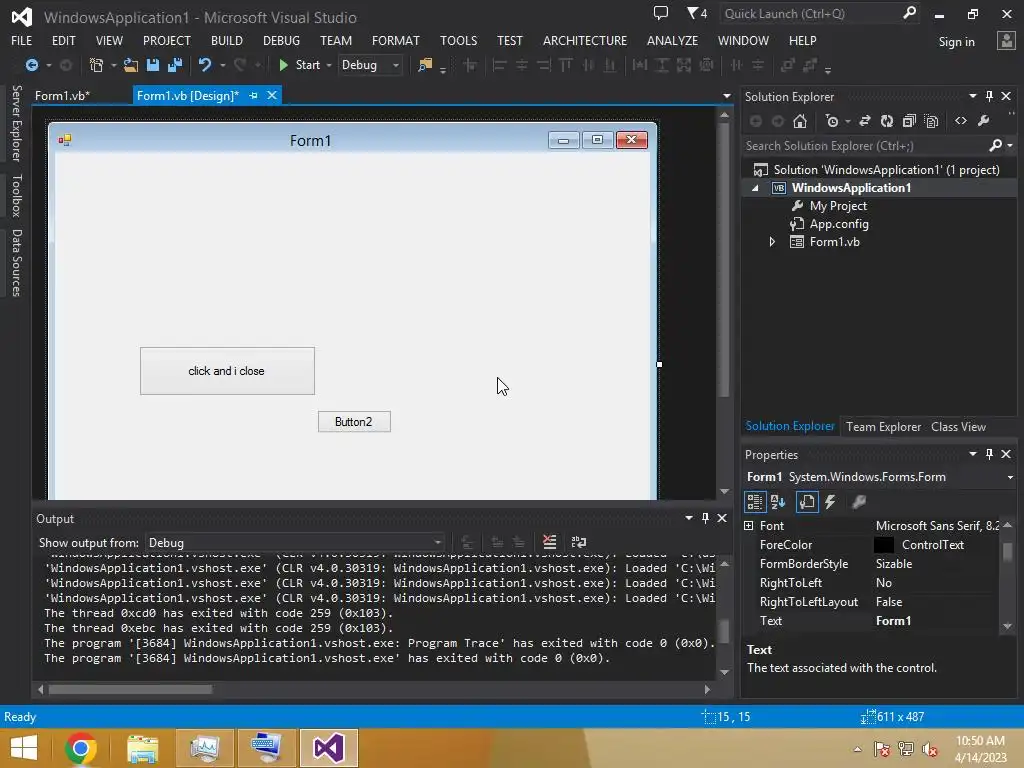Image resolution: width=1024 pixels, height=768 pixels.
Task: Toggle Categorized view in Properties
Action: click(754, 502)
